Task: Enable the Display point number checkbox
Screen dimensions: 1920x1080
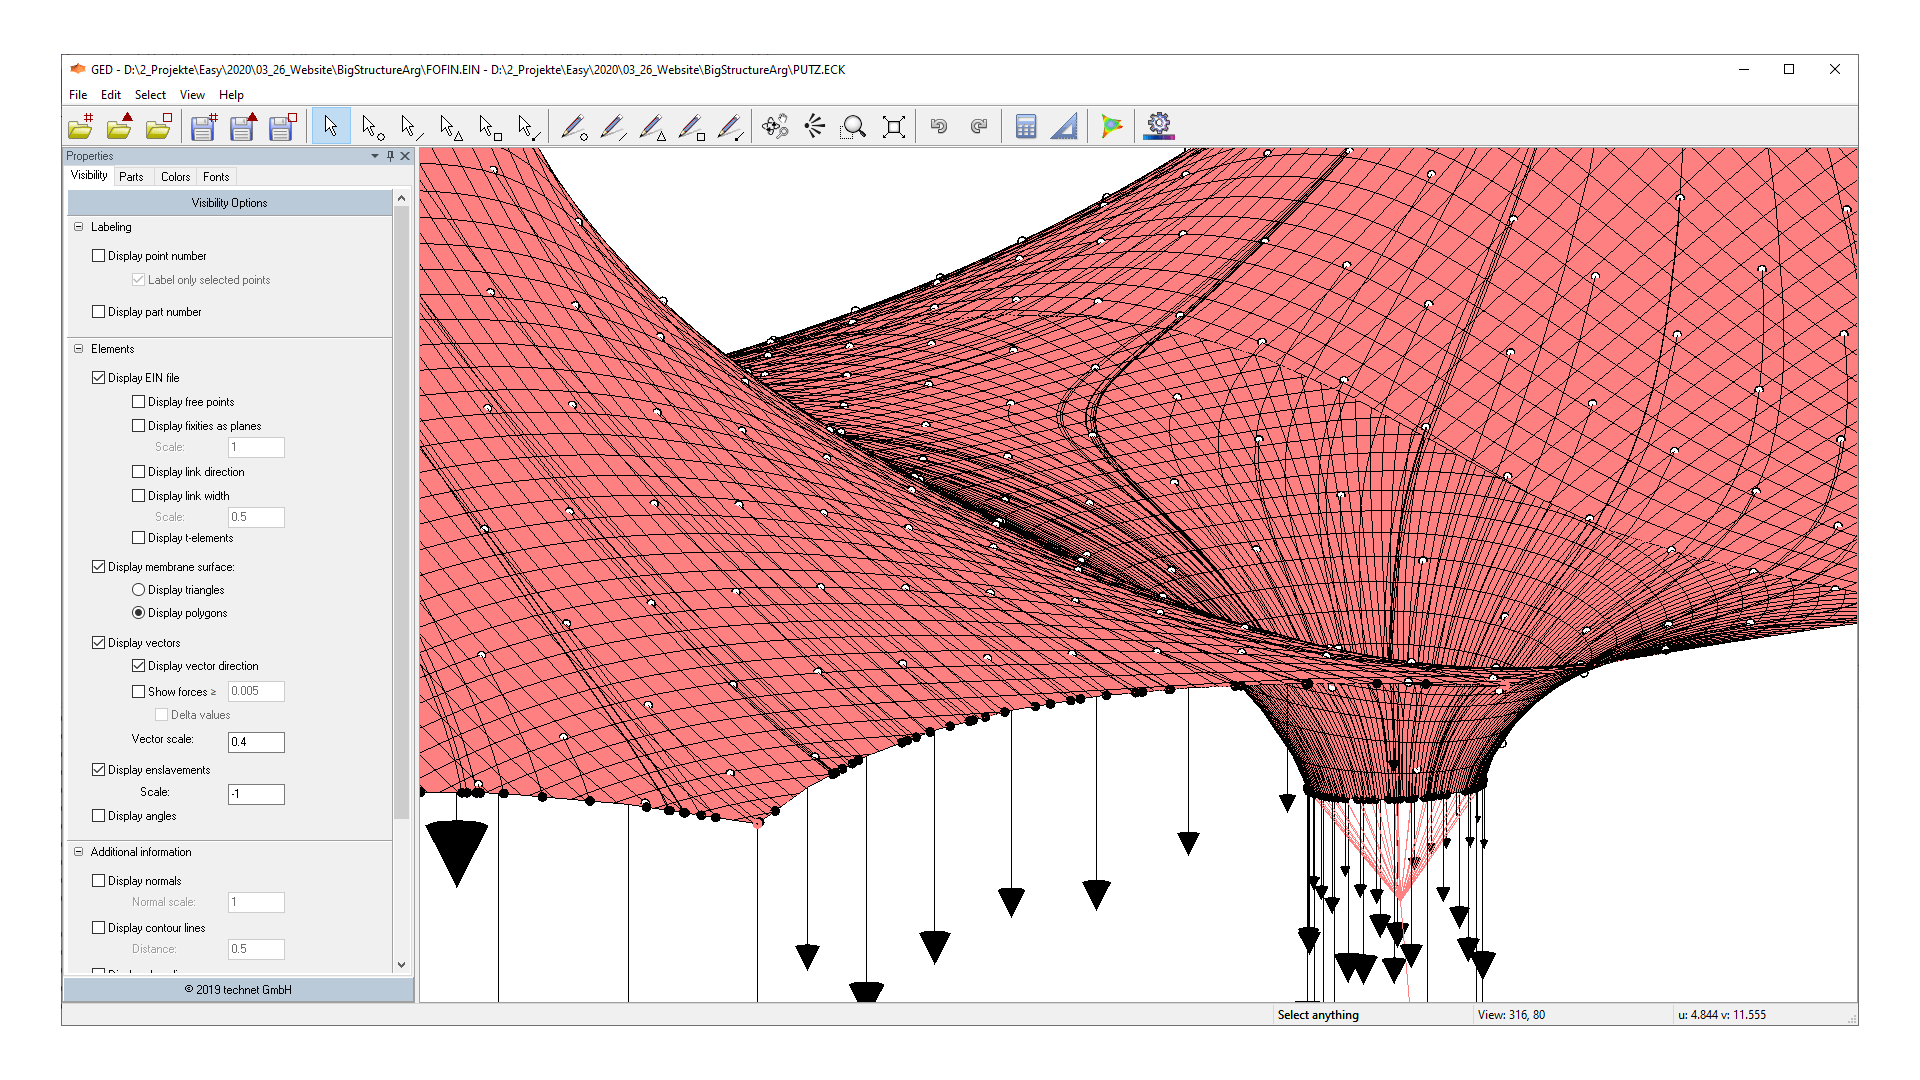Action: point(99,255)
